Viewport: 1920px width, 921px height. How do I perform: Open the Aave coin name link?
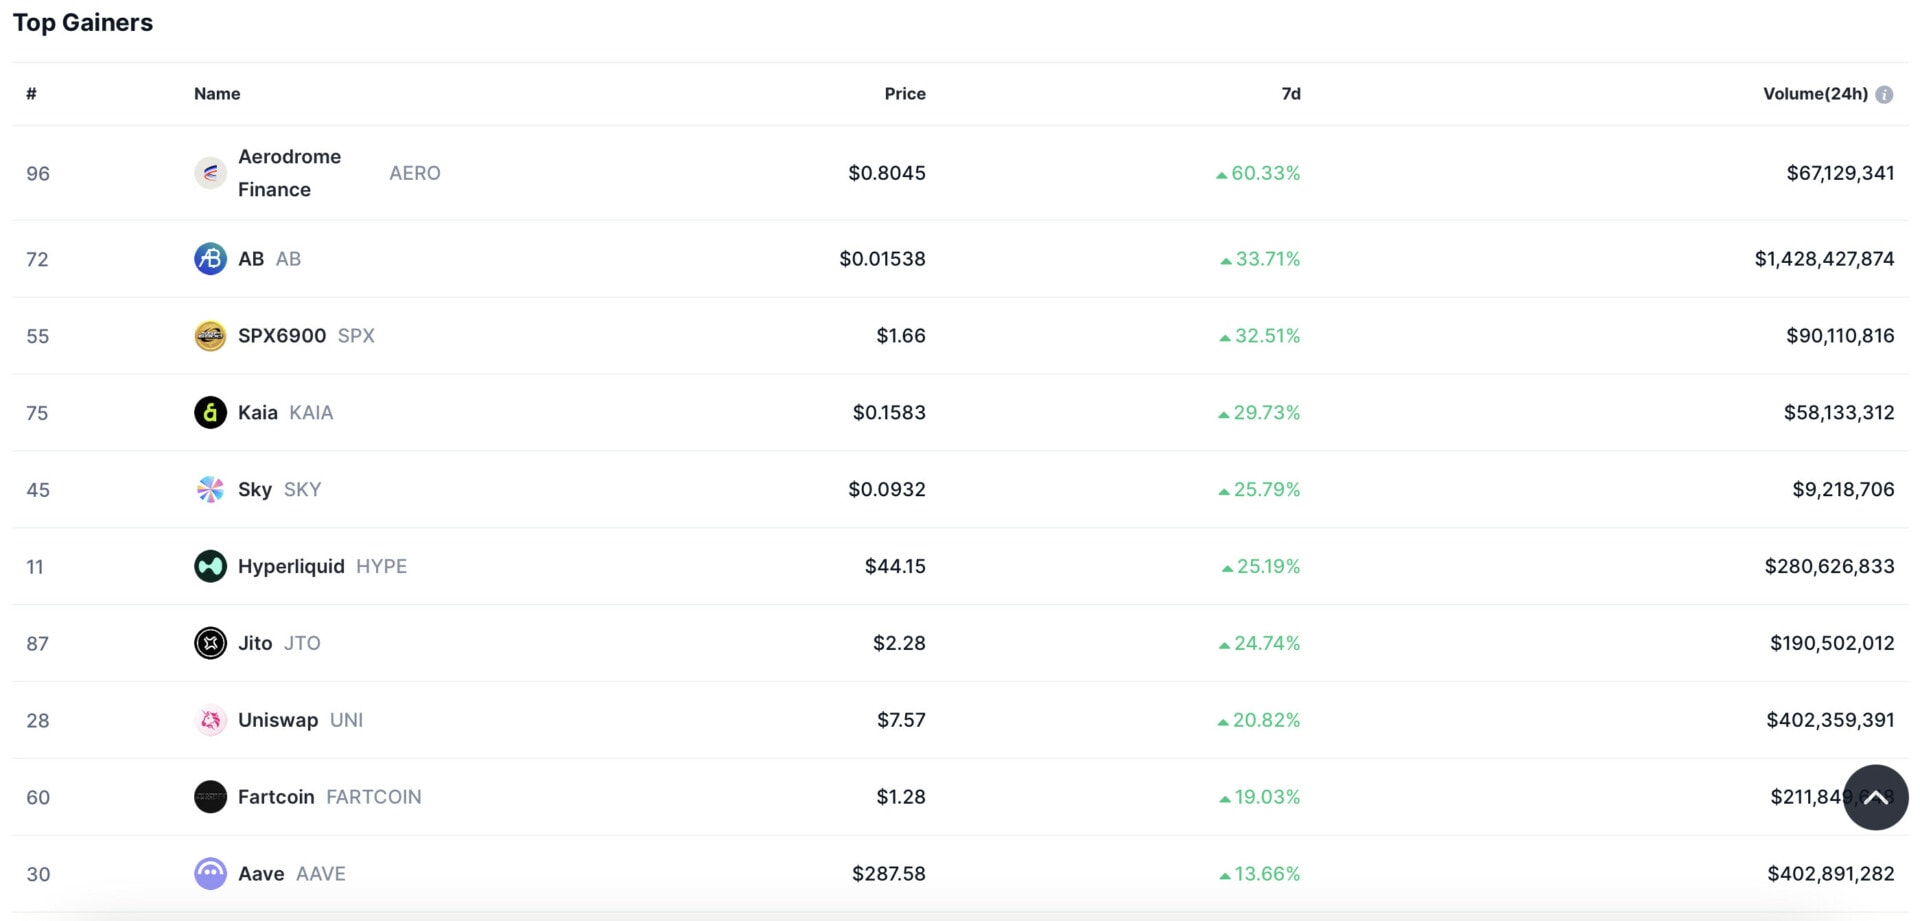261,874
